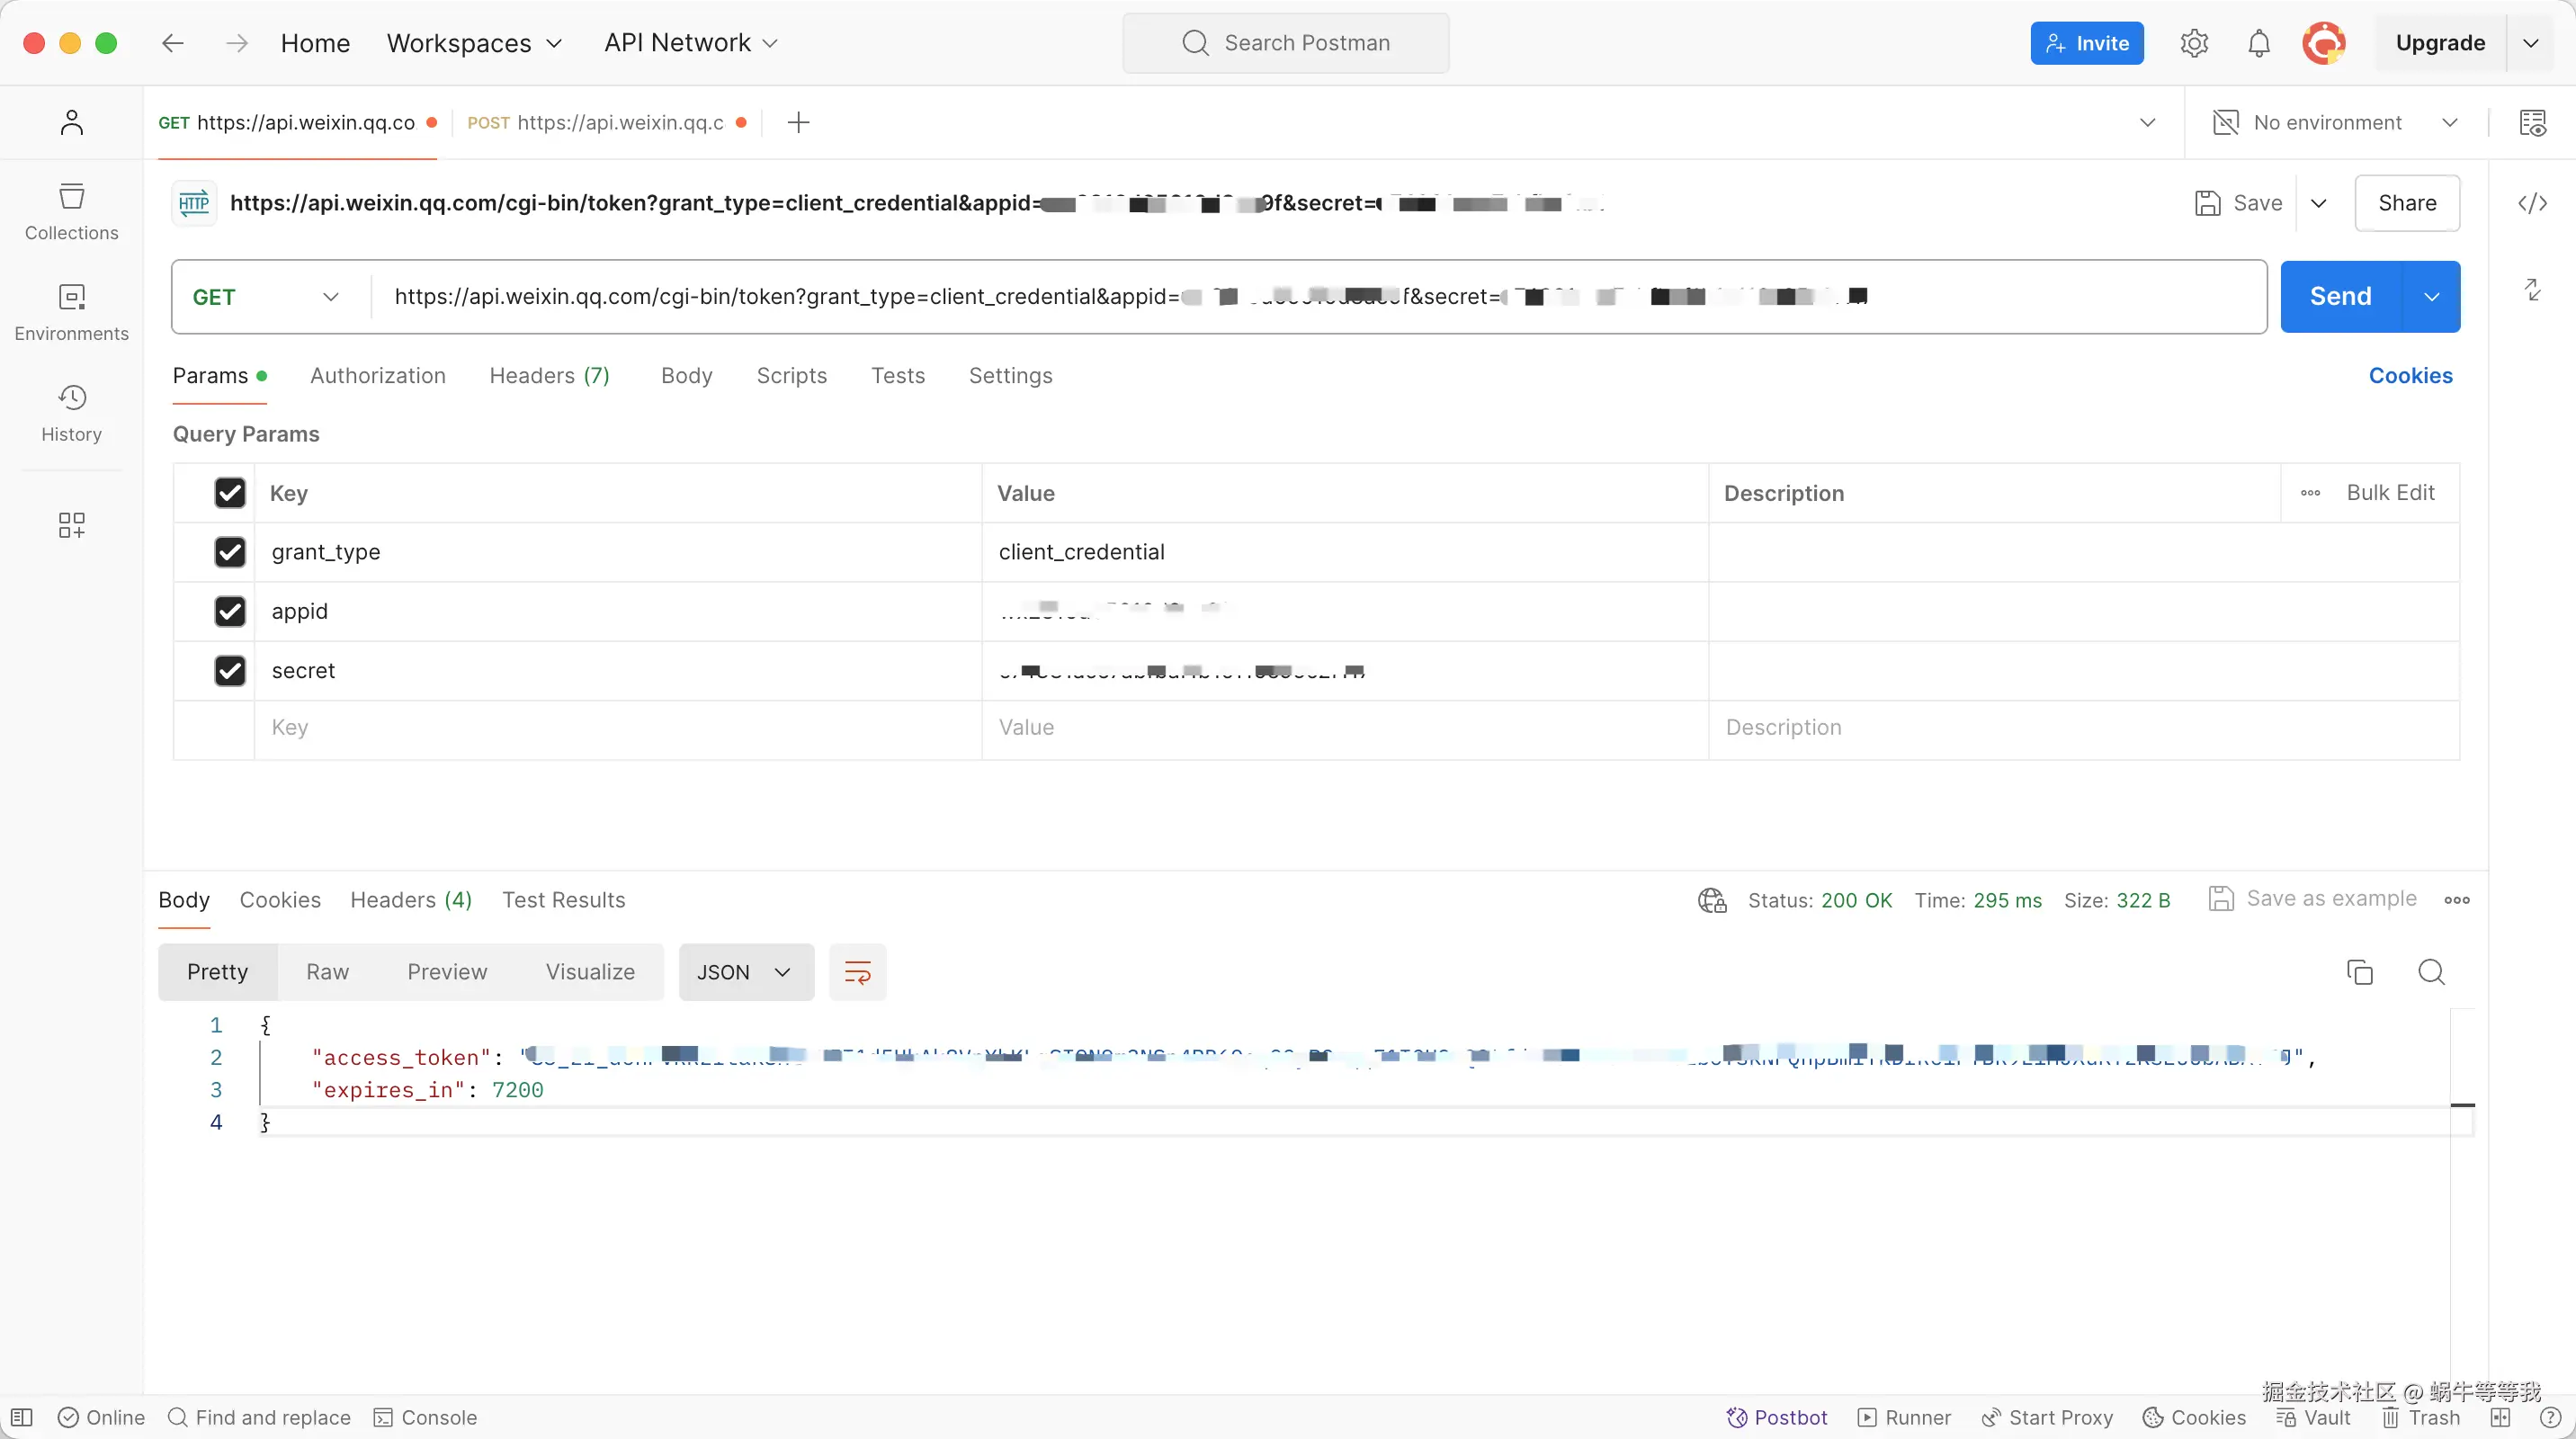Expand the JSON format dropdown

pos(745,972)
